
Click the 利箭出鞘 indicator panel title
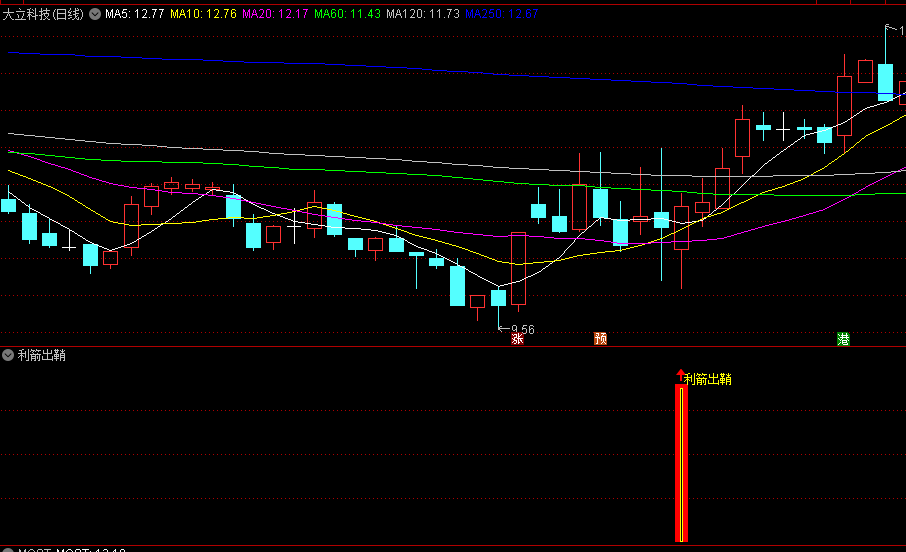42,355
